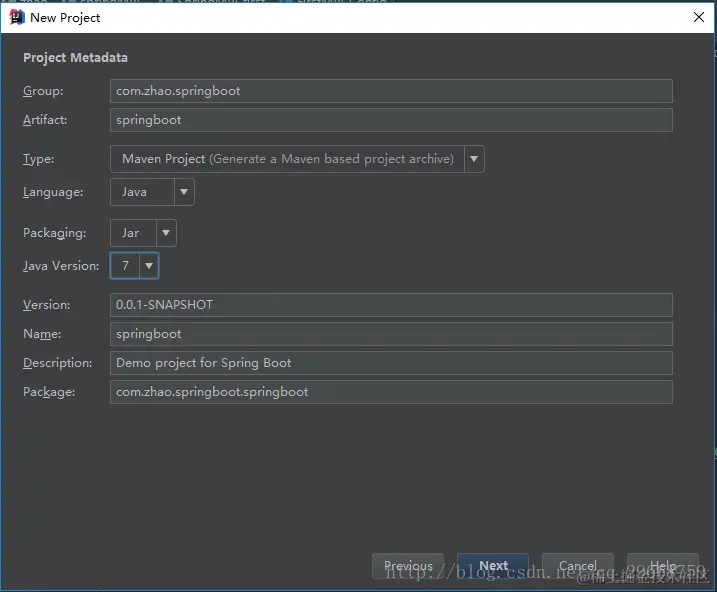Click the Group label
The image size is (717, 592).
(43, 91)
